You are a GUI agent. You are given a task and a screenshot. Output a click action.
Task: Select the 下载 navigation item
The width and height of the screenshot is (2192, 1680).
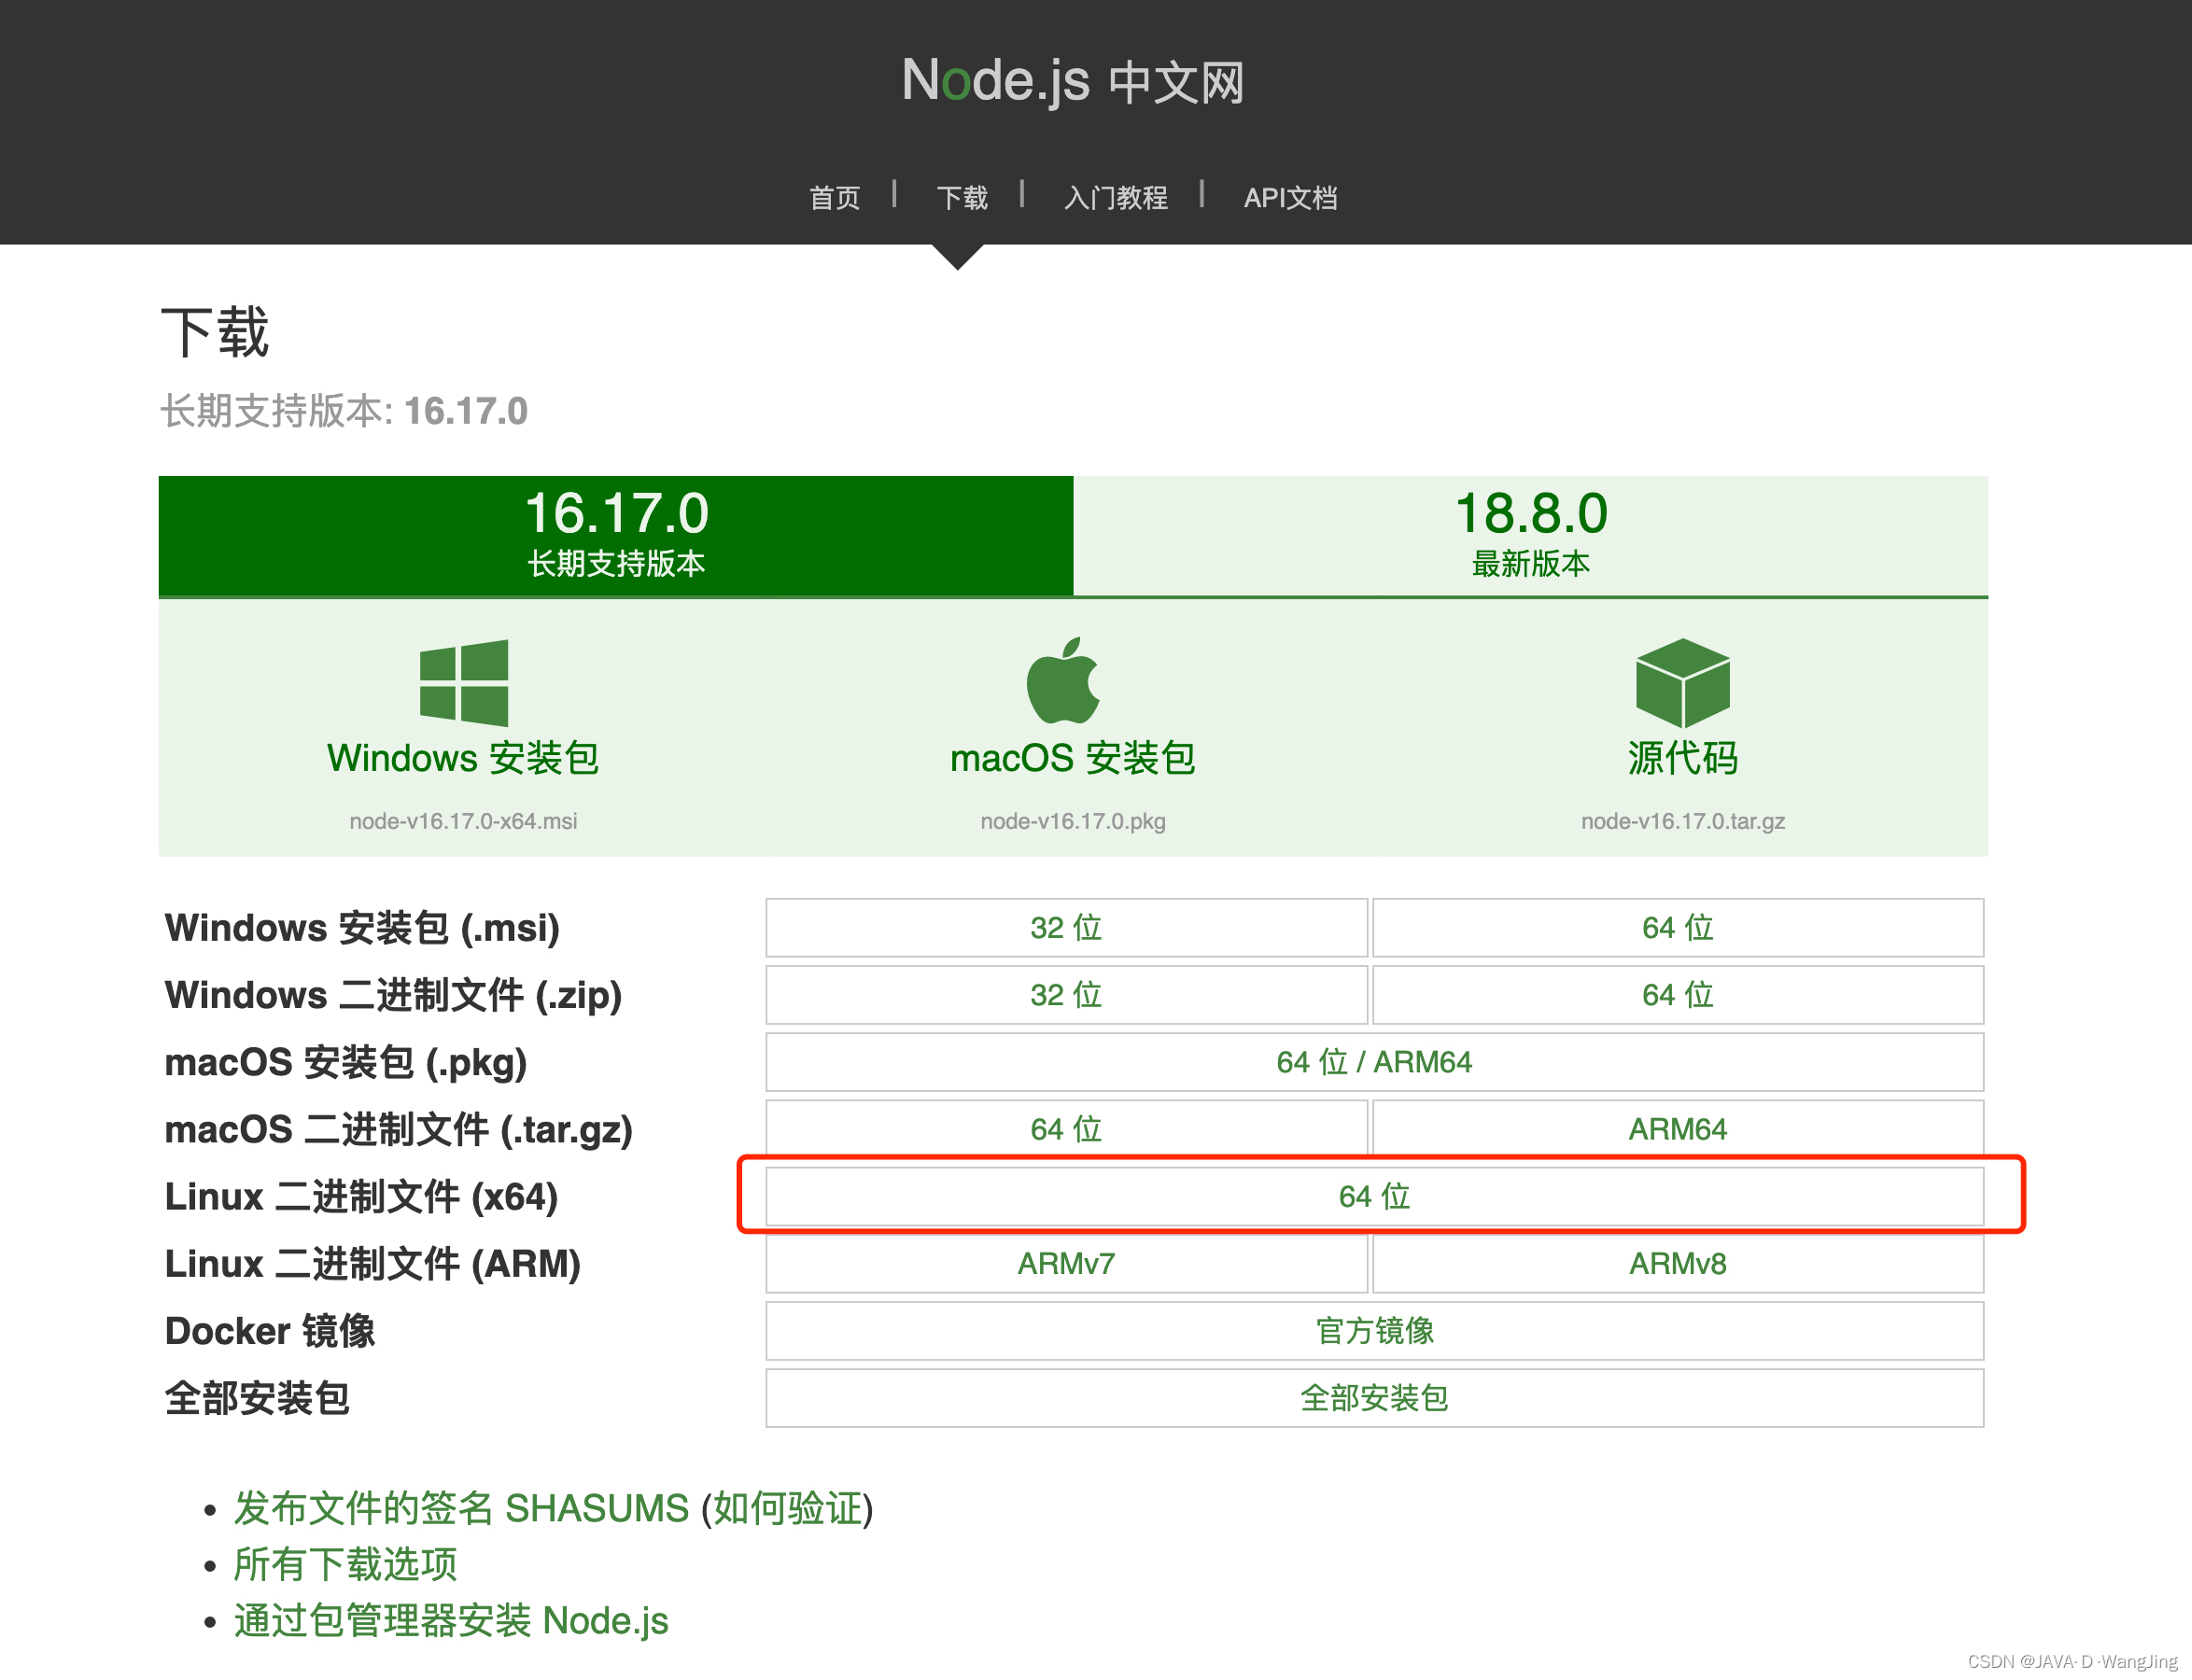[x=962, y=197]
